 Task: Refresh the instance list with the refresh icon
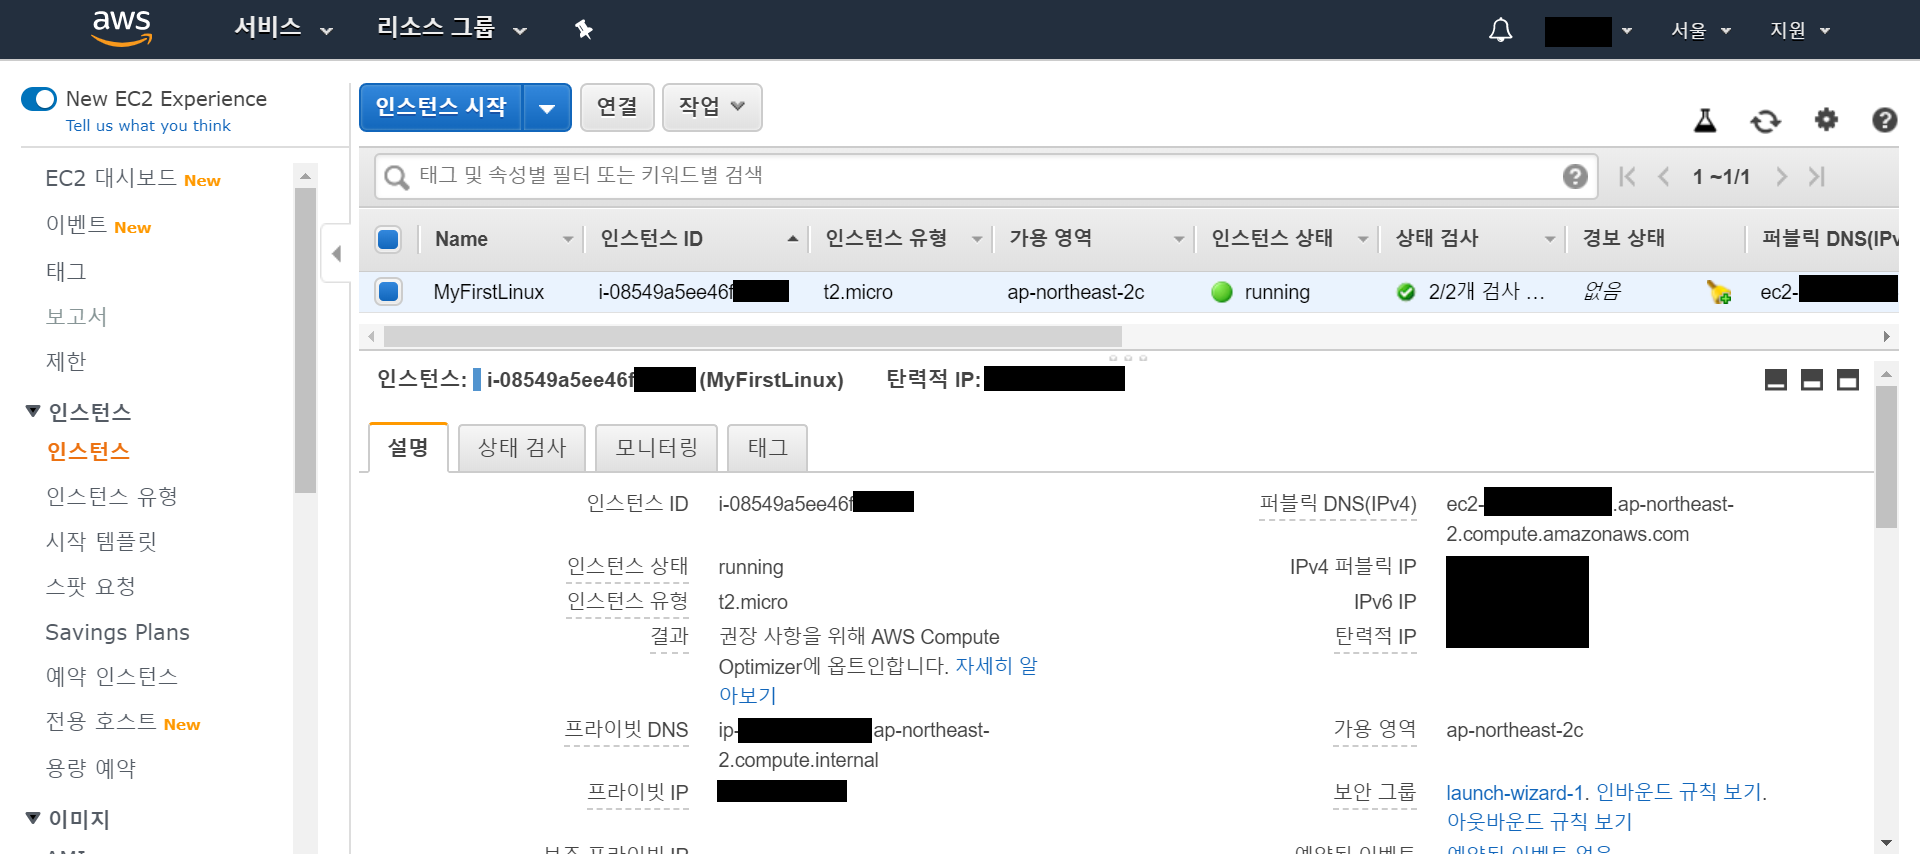[1765, 121]
